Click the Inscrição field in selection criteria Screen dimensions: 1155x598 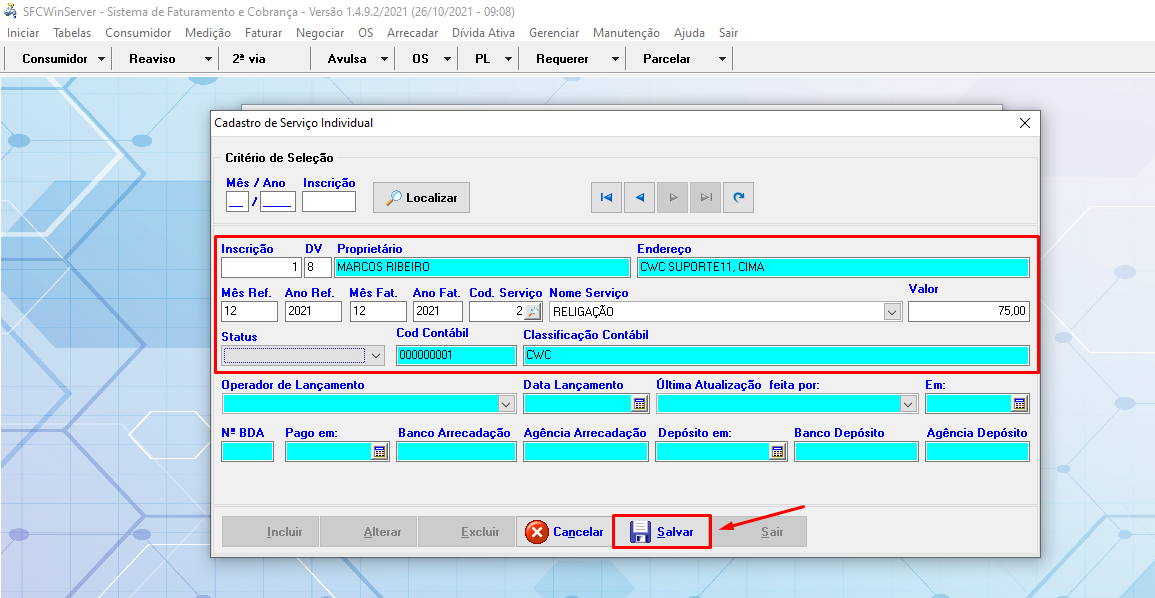(328, 202)
